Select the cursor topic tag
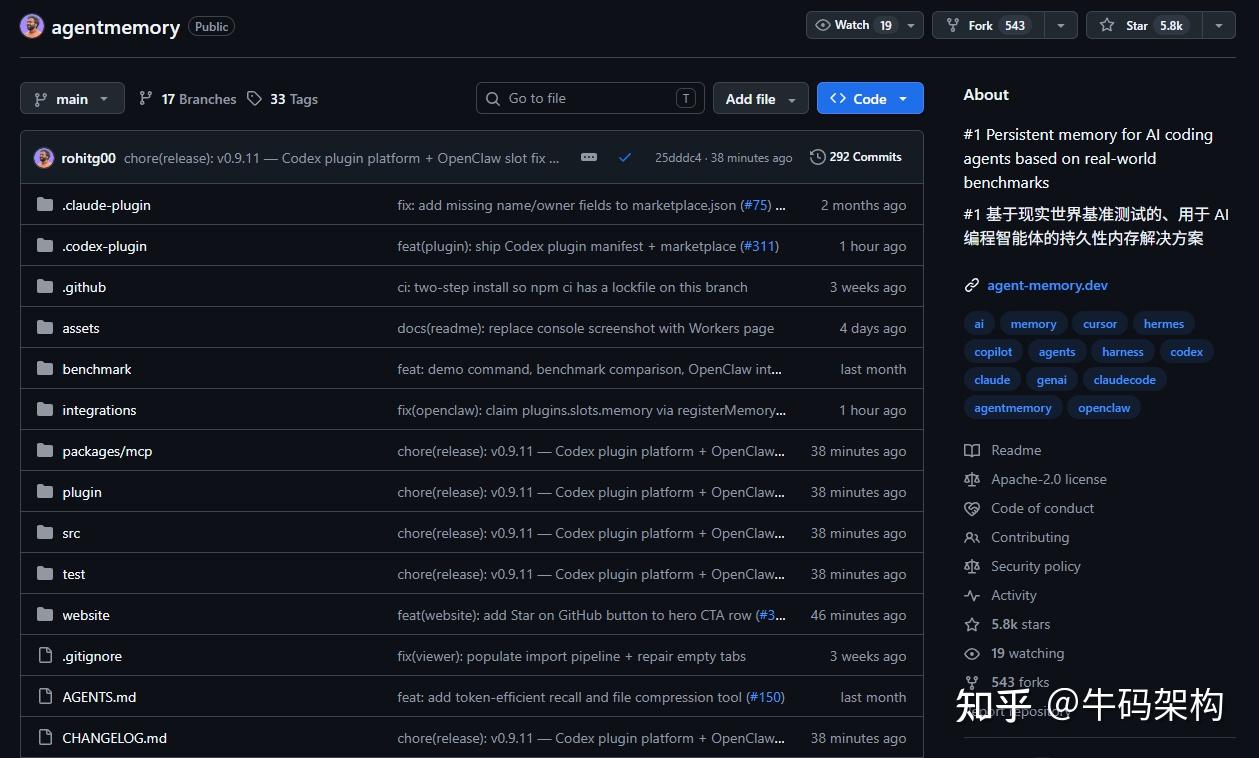The image size is (1259, 758). [1100, 324]
